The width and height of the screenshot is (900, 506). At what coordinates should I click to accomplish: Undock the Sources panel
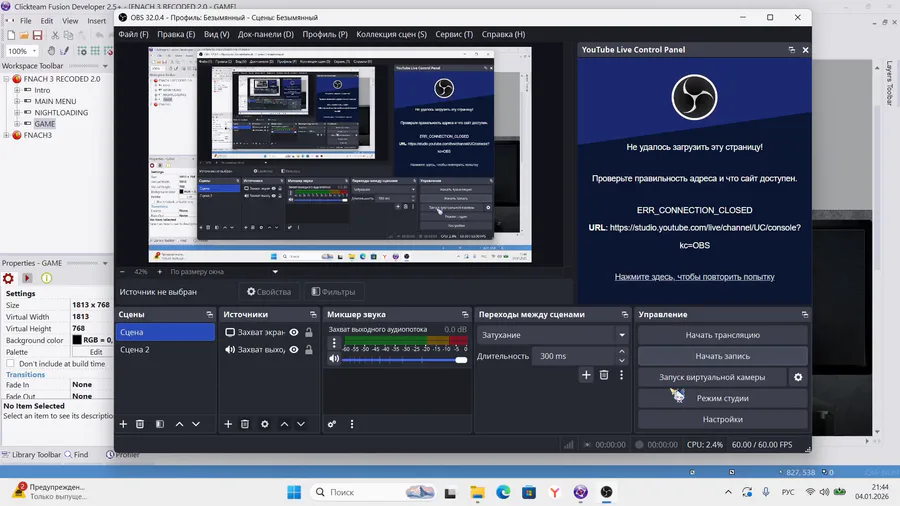[x=313, y=314]
